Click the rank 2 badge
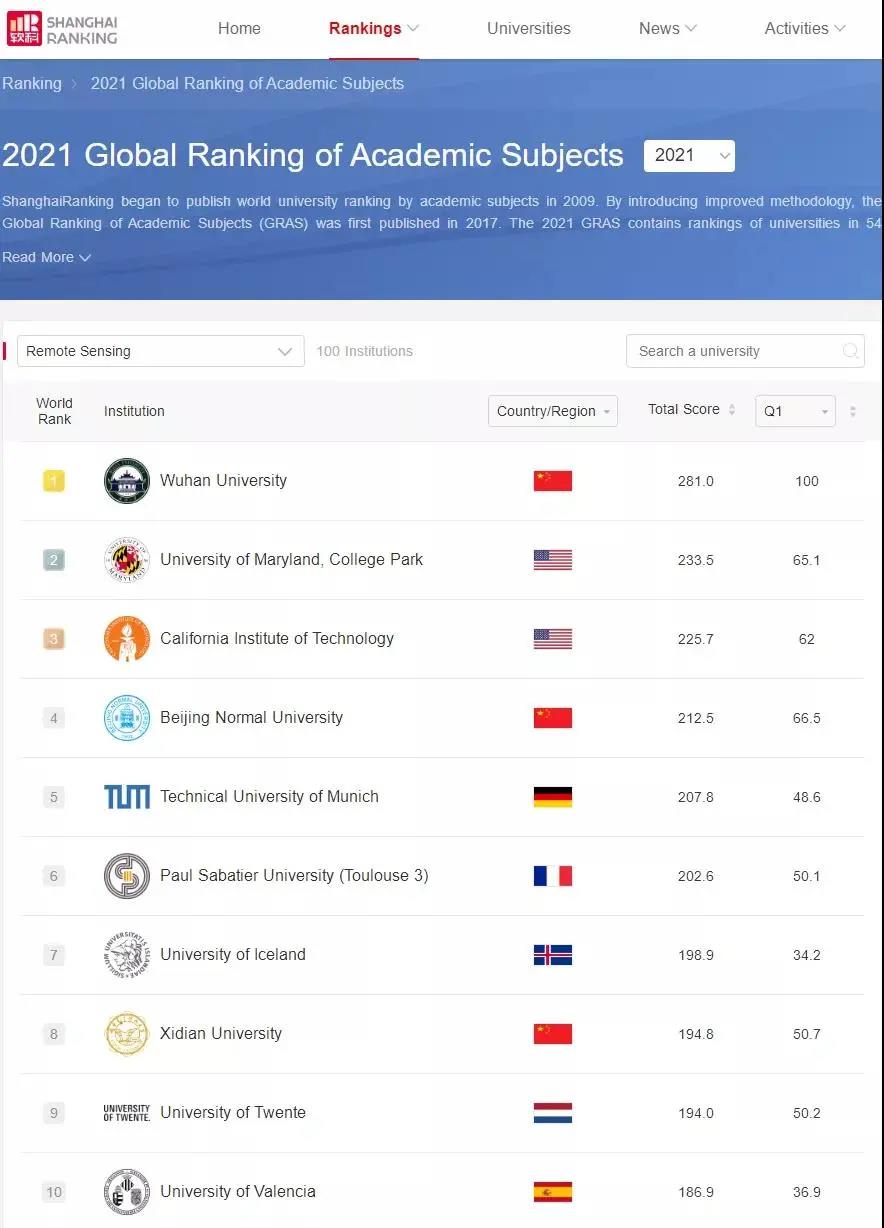 pos(54,560)
